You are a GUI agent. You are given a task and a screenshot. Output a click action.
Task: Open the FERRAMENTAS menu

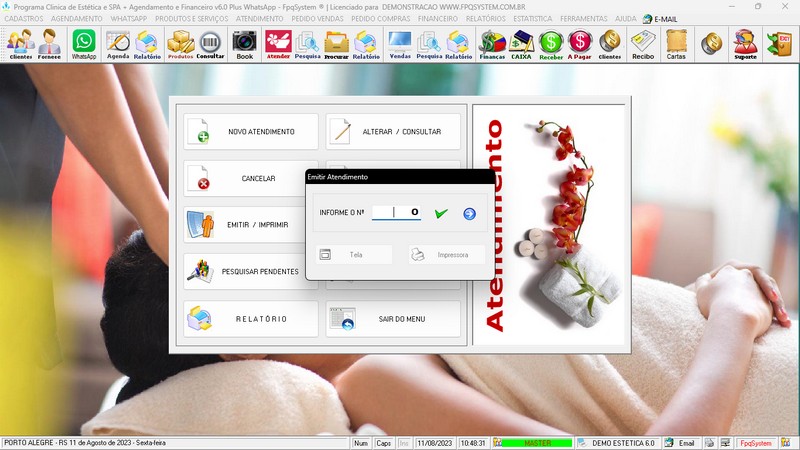(x=584, y=18)
